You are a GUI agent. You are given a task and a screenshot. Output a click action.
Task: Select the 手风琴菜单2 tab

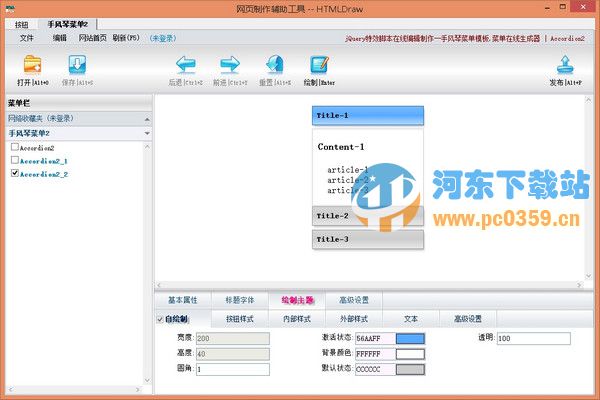tap(67, 24)
